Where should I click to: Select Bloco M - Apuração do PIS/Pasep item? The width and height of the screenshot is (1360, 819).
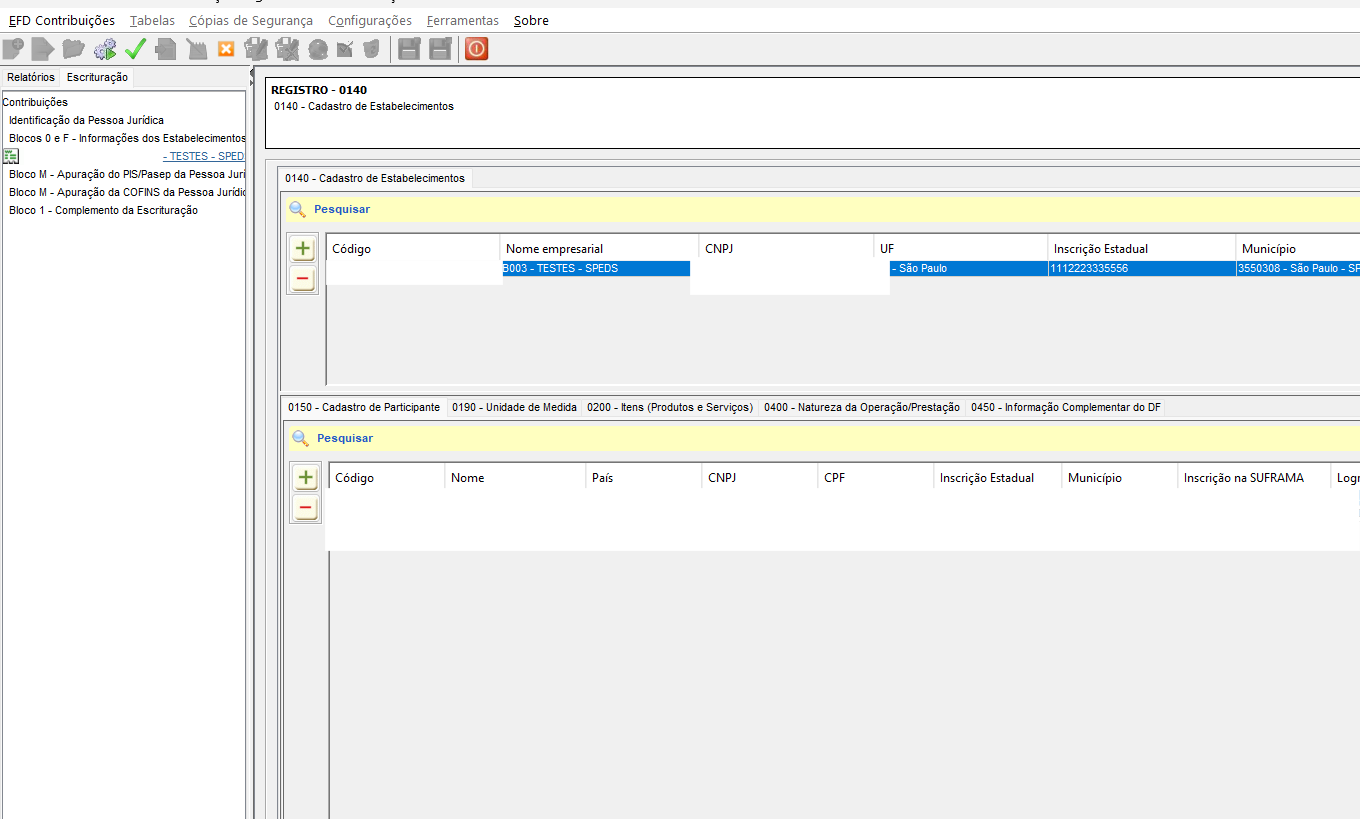point(127,174)
